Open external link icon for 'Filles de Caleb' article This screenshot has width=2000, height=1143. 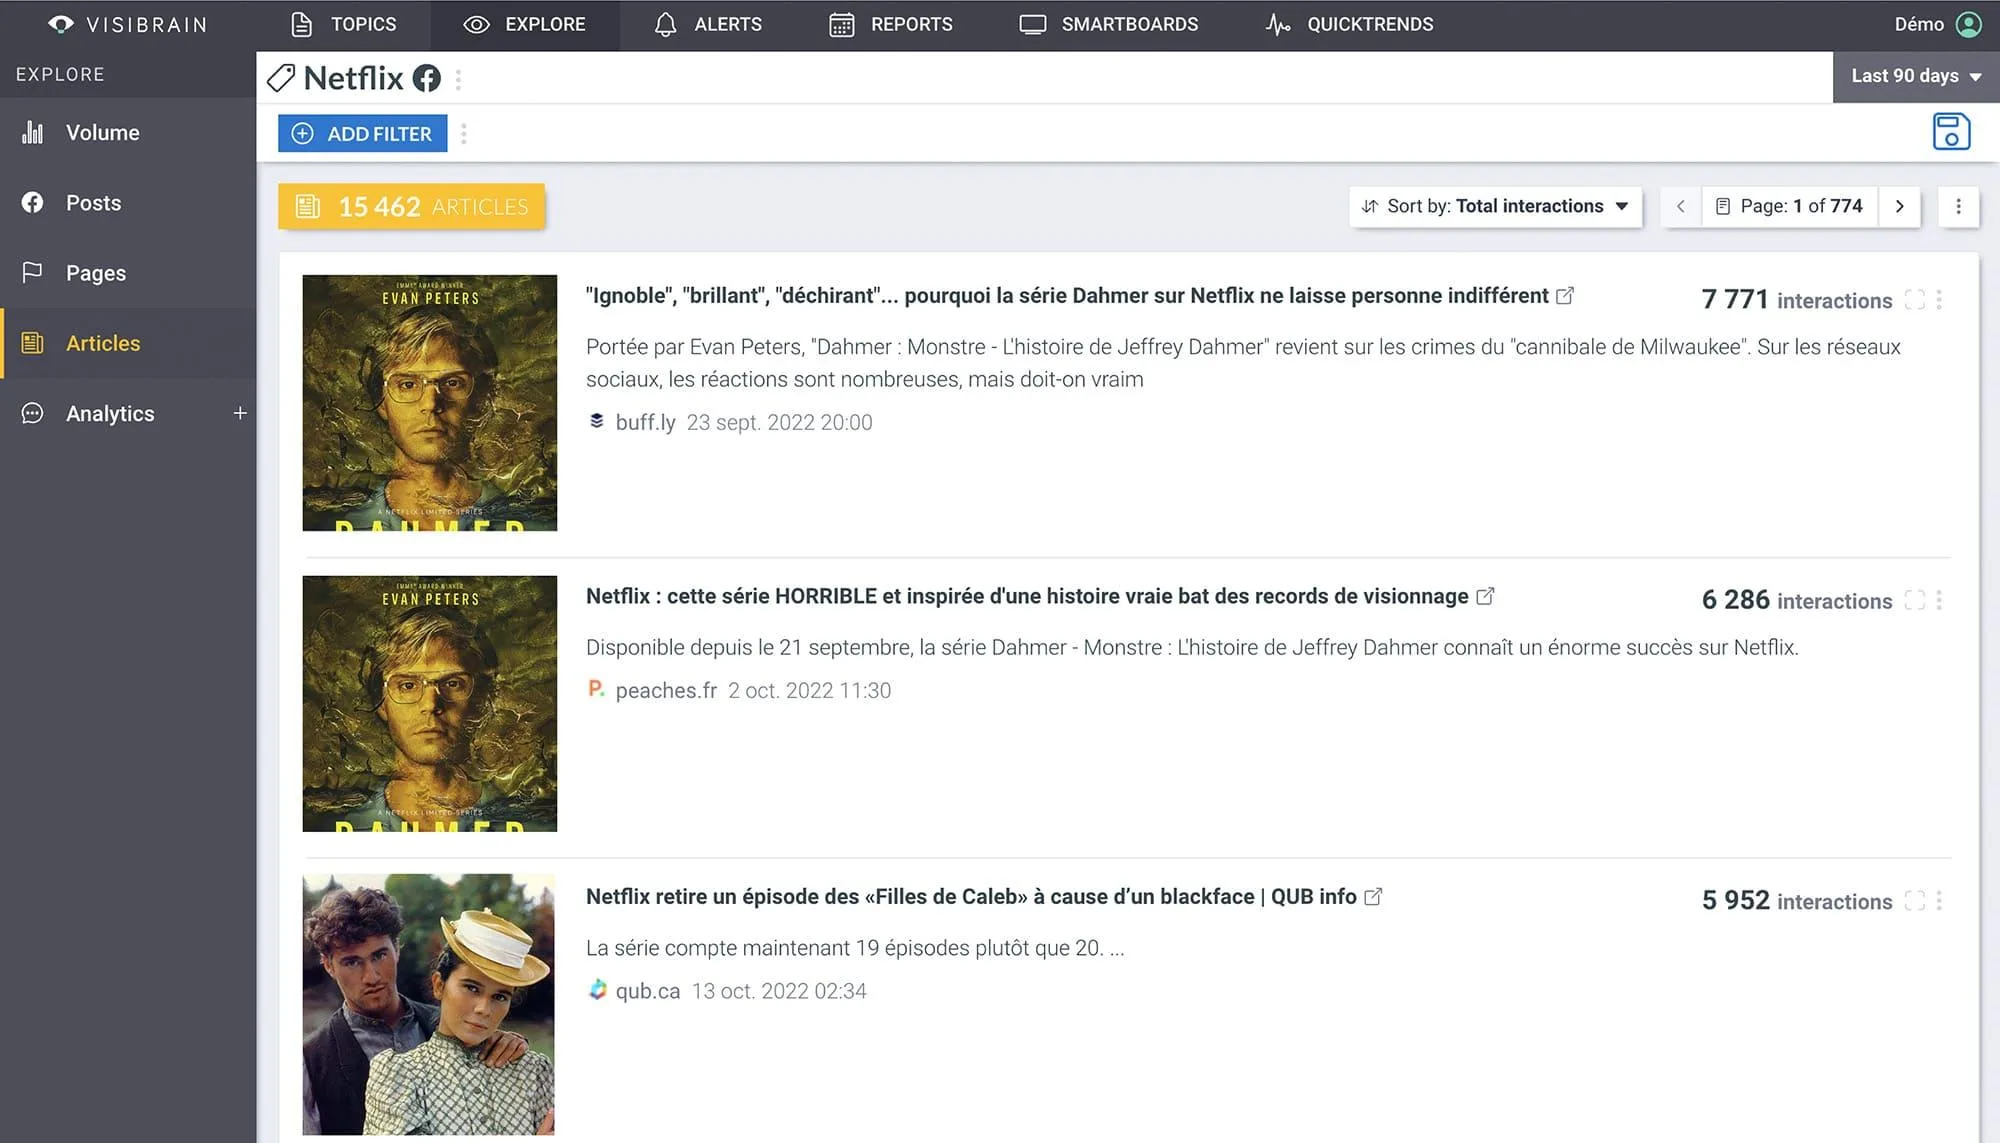coord(1373,897)
